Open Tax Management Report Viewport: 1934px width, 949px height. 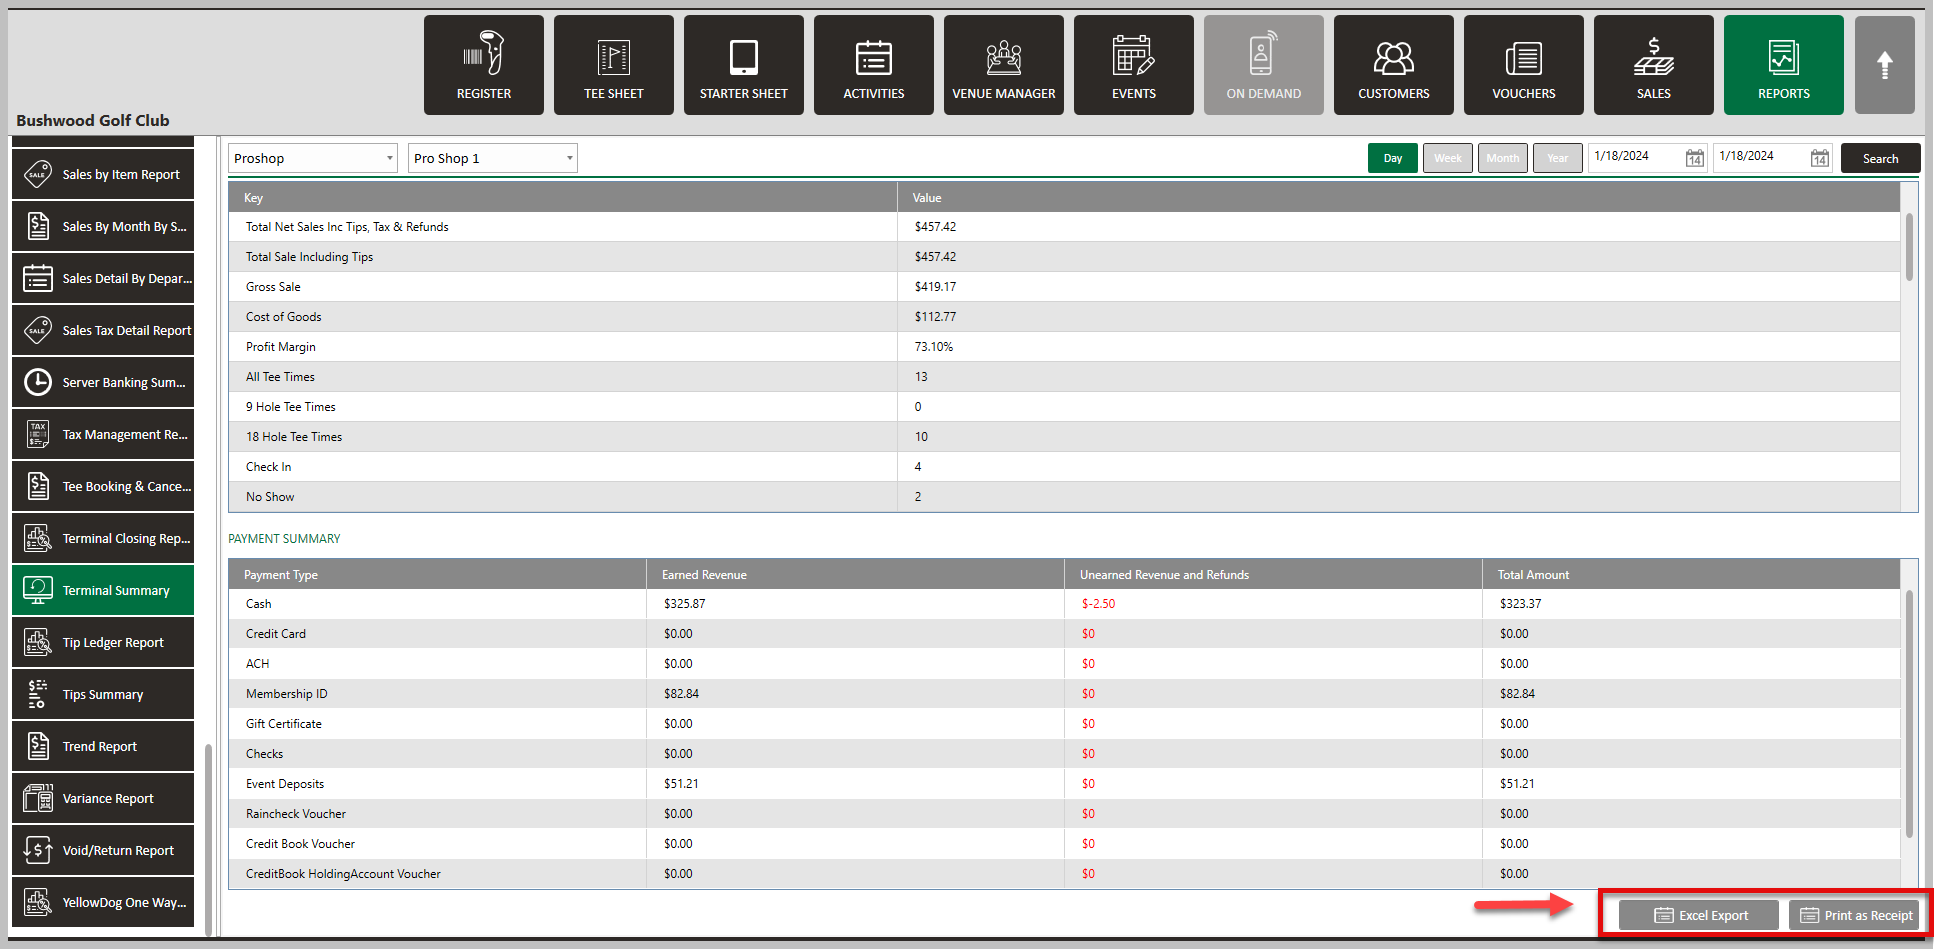pos(103,434)
